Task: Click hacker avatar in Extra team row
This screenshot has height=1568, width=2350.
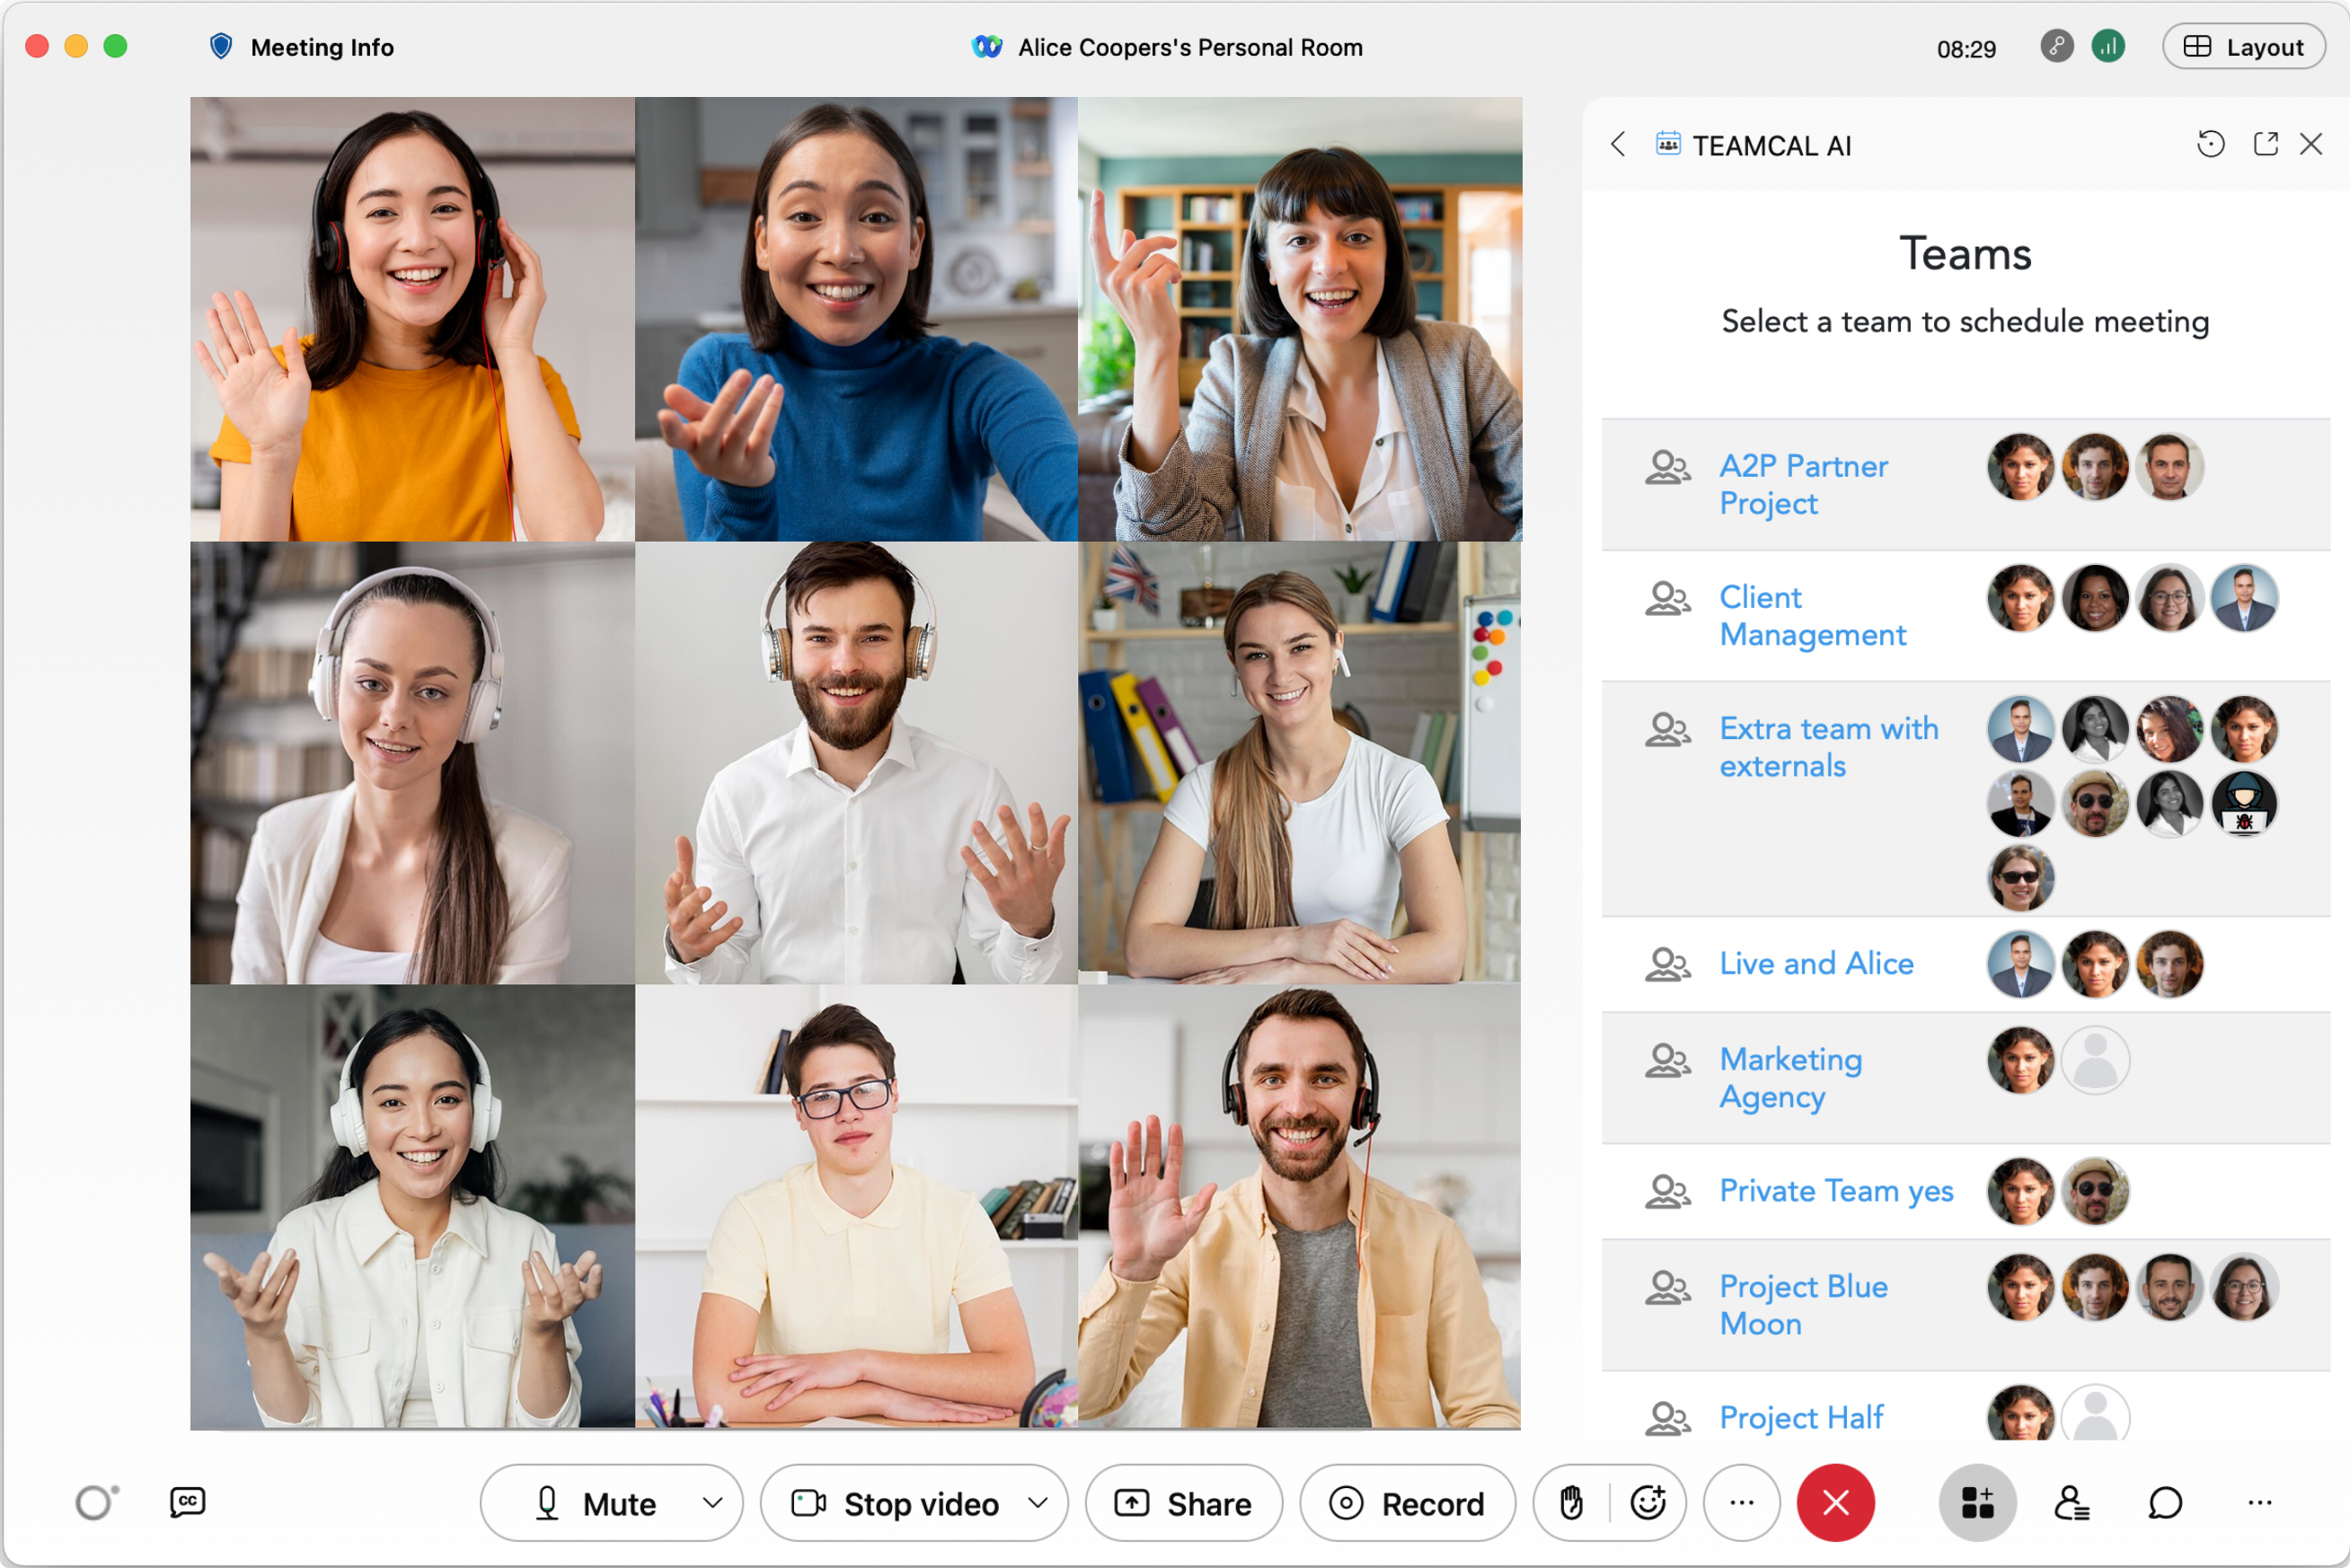Action: (x=2244, y=804)
